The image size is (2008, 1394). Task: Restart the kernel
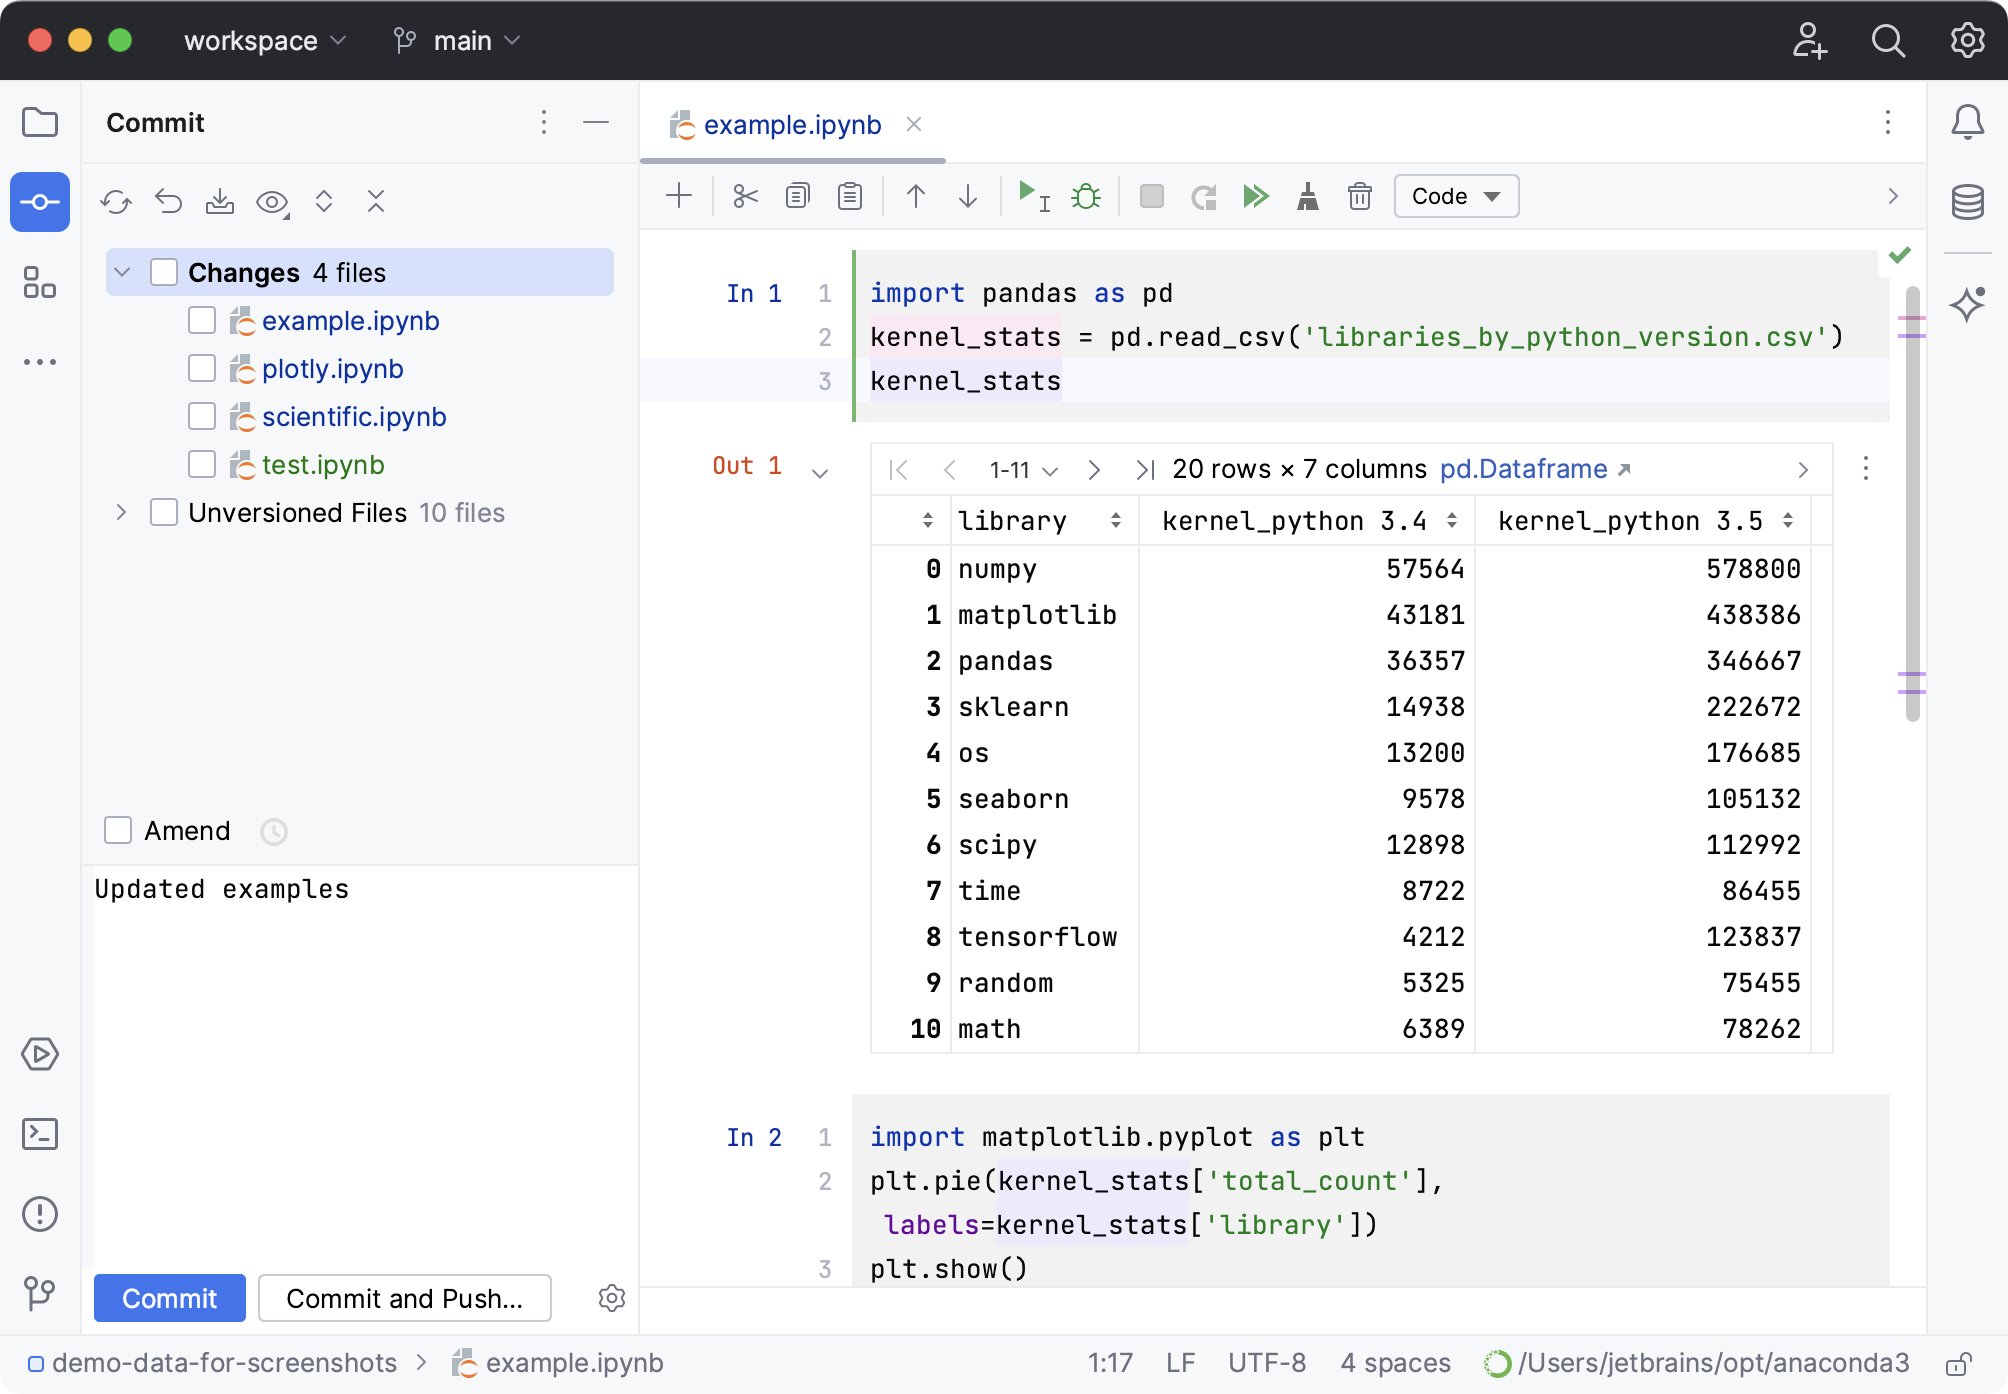(x=1204, y=196)
